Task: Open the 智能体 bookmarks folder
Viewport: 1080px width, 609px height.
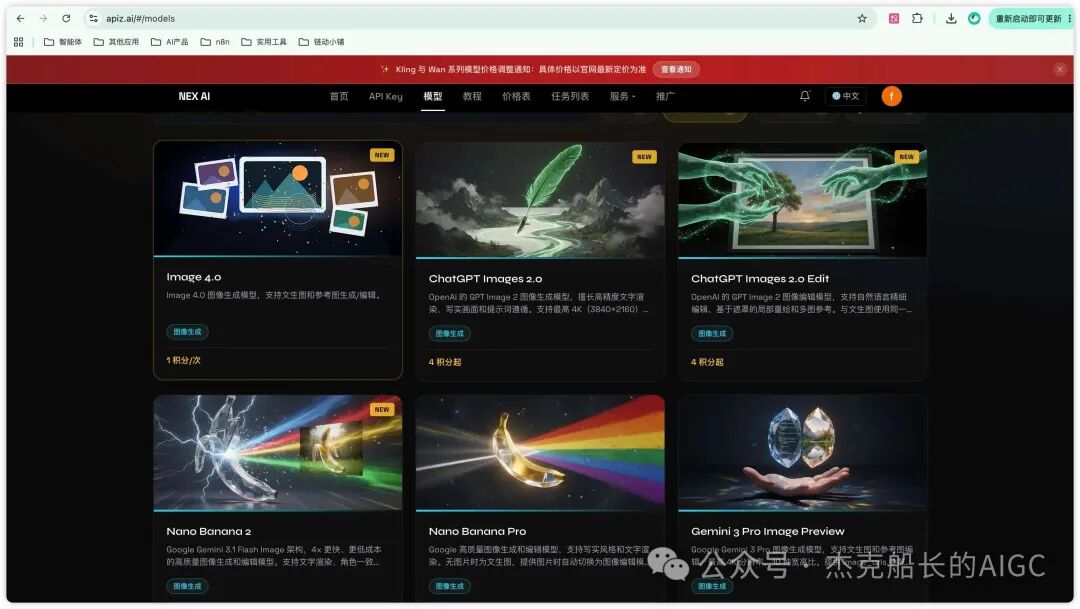Action: point(63,42)
